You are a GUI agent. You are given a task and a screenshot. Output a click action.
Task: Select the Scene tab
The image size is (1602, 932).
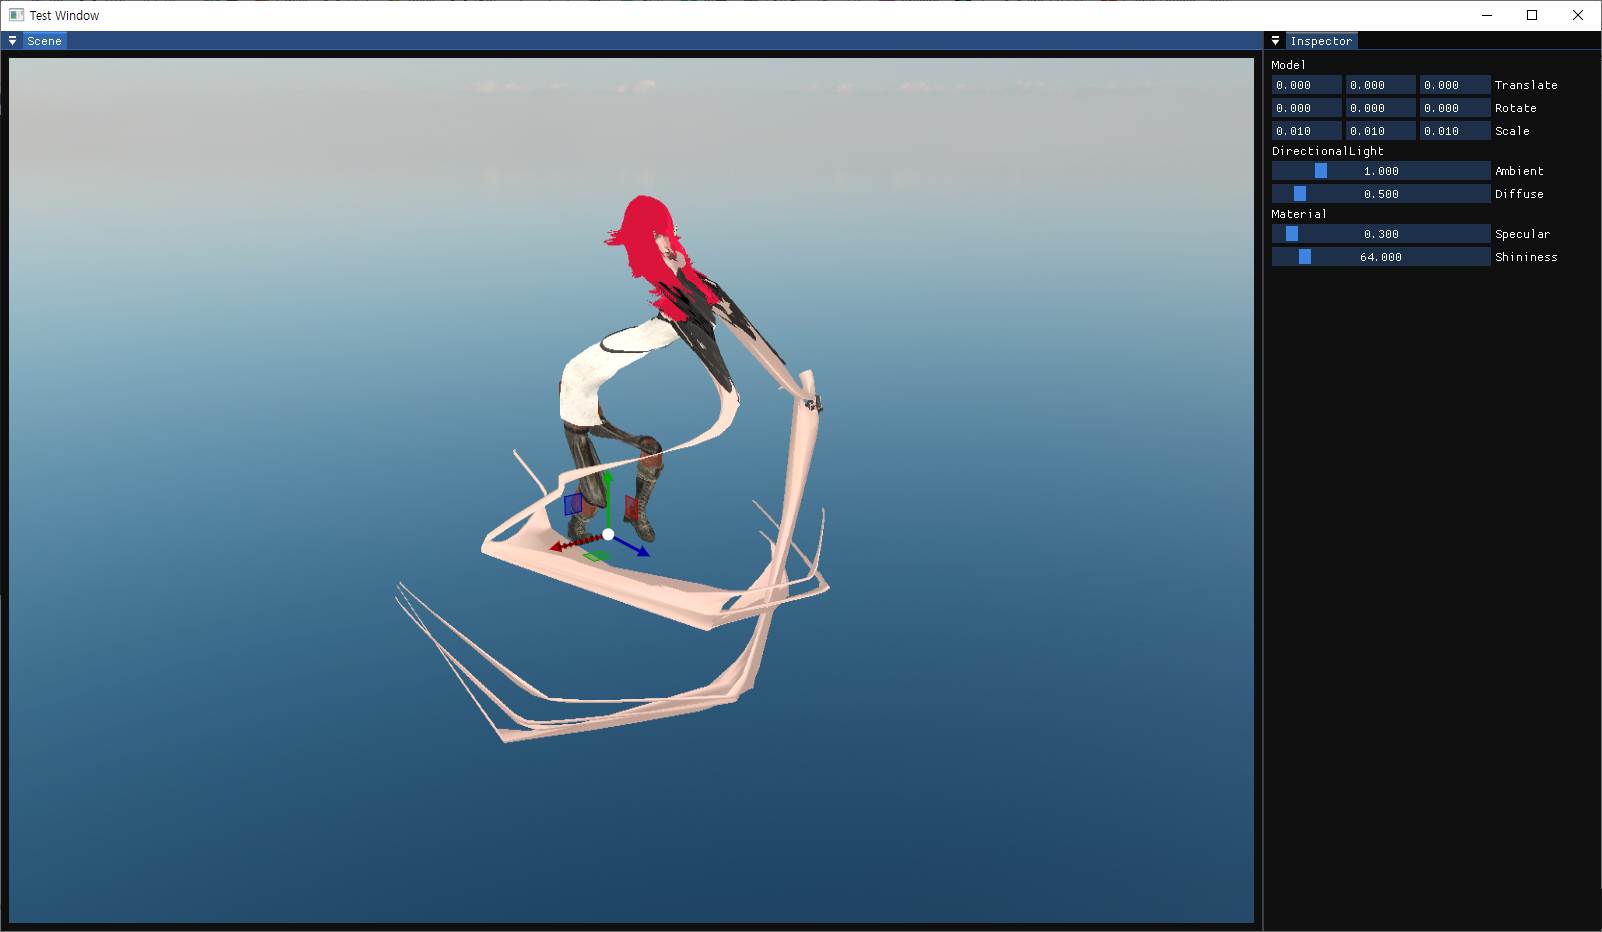(x=44, y=41)
